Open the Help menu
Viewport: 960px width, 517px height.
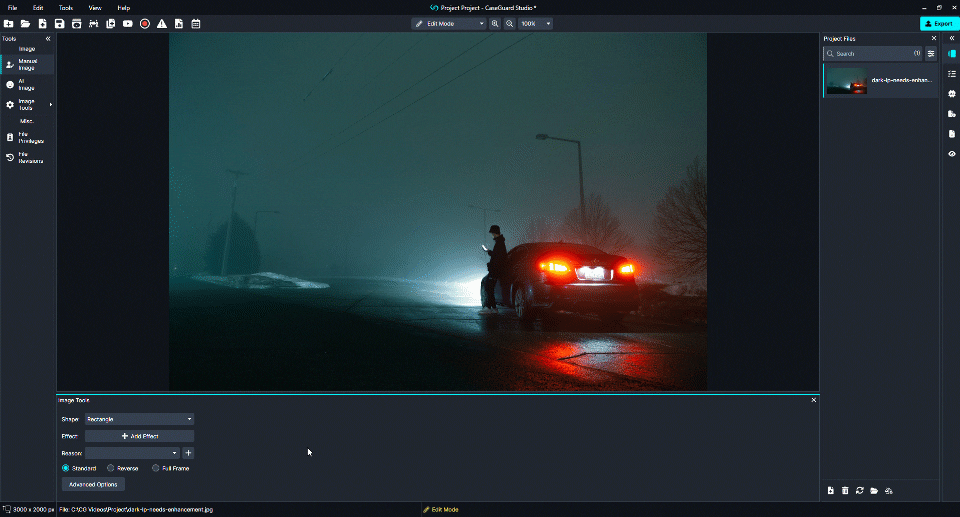pyautogui.click(x=124, y=8)
